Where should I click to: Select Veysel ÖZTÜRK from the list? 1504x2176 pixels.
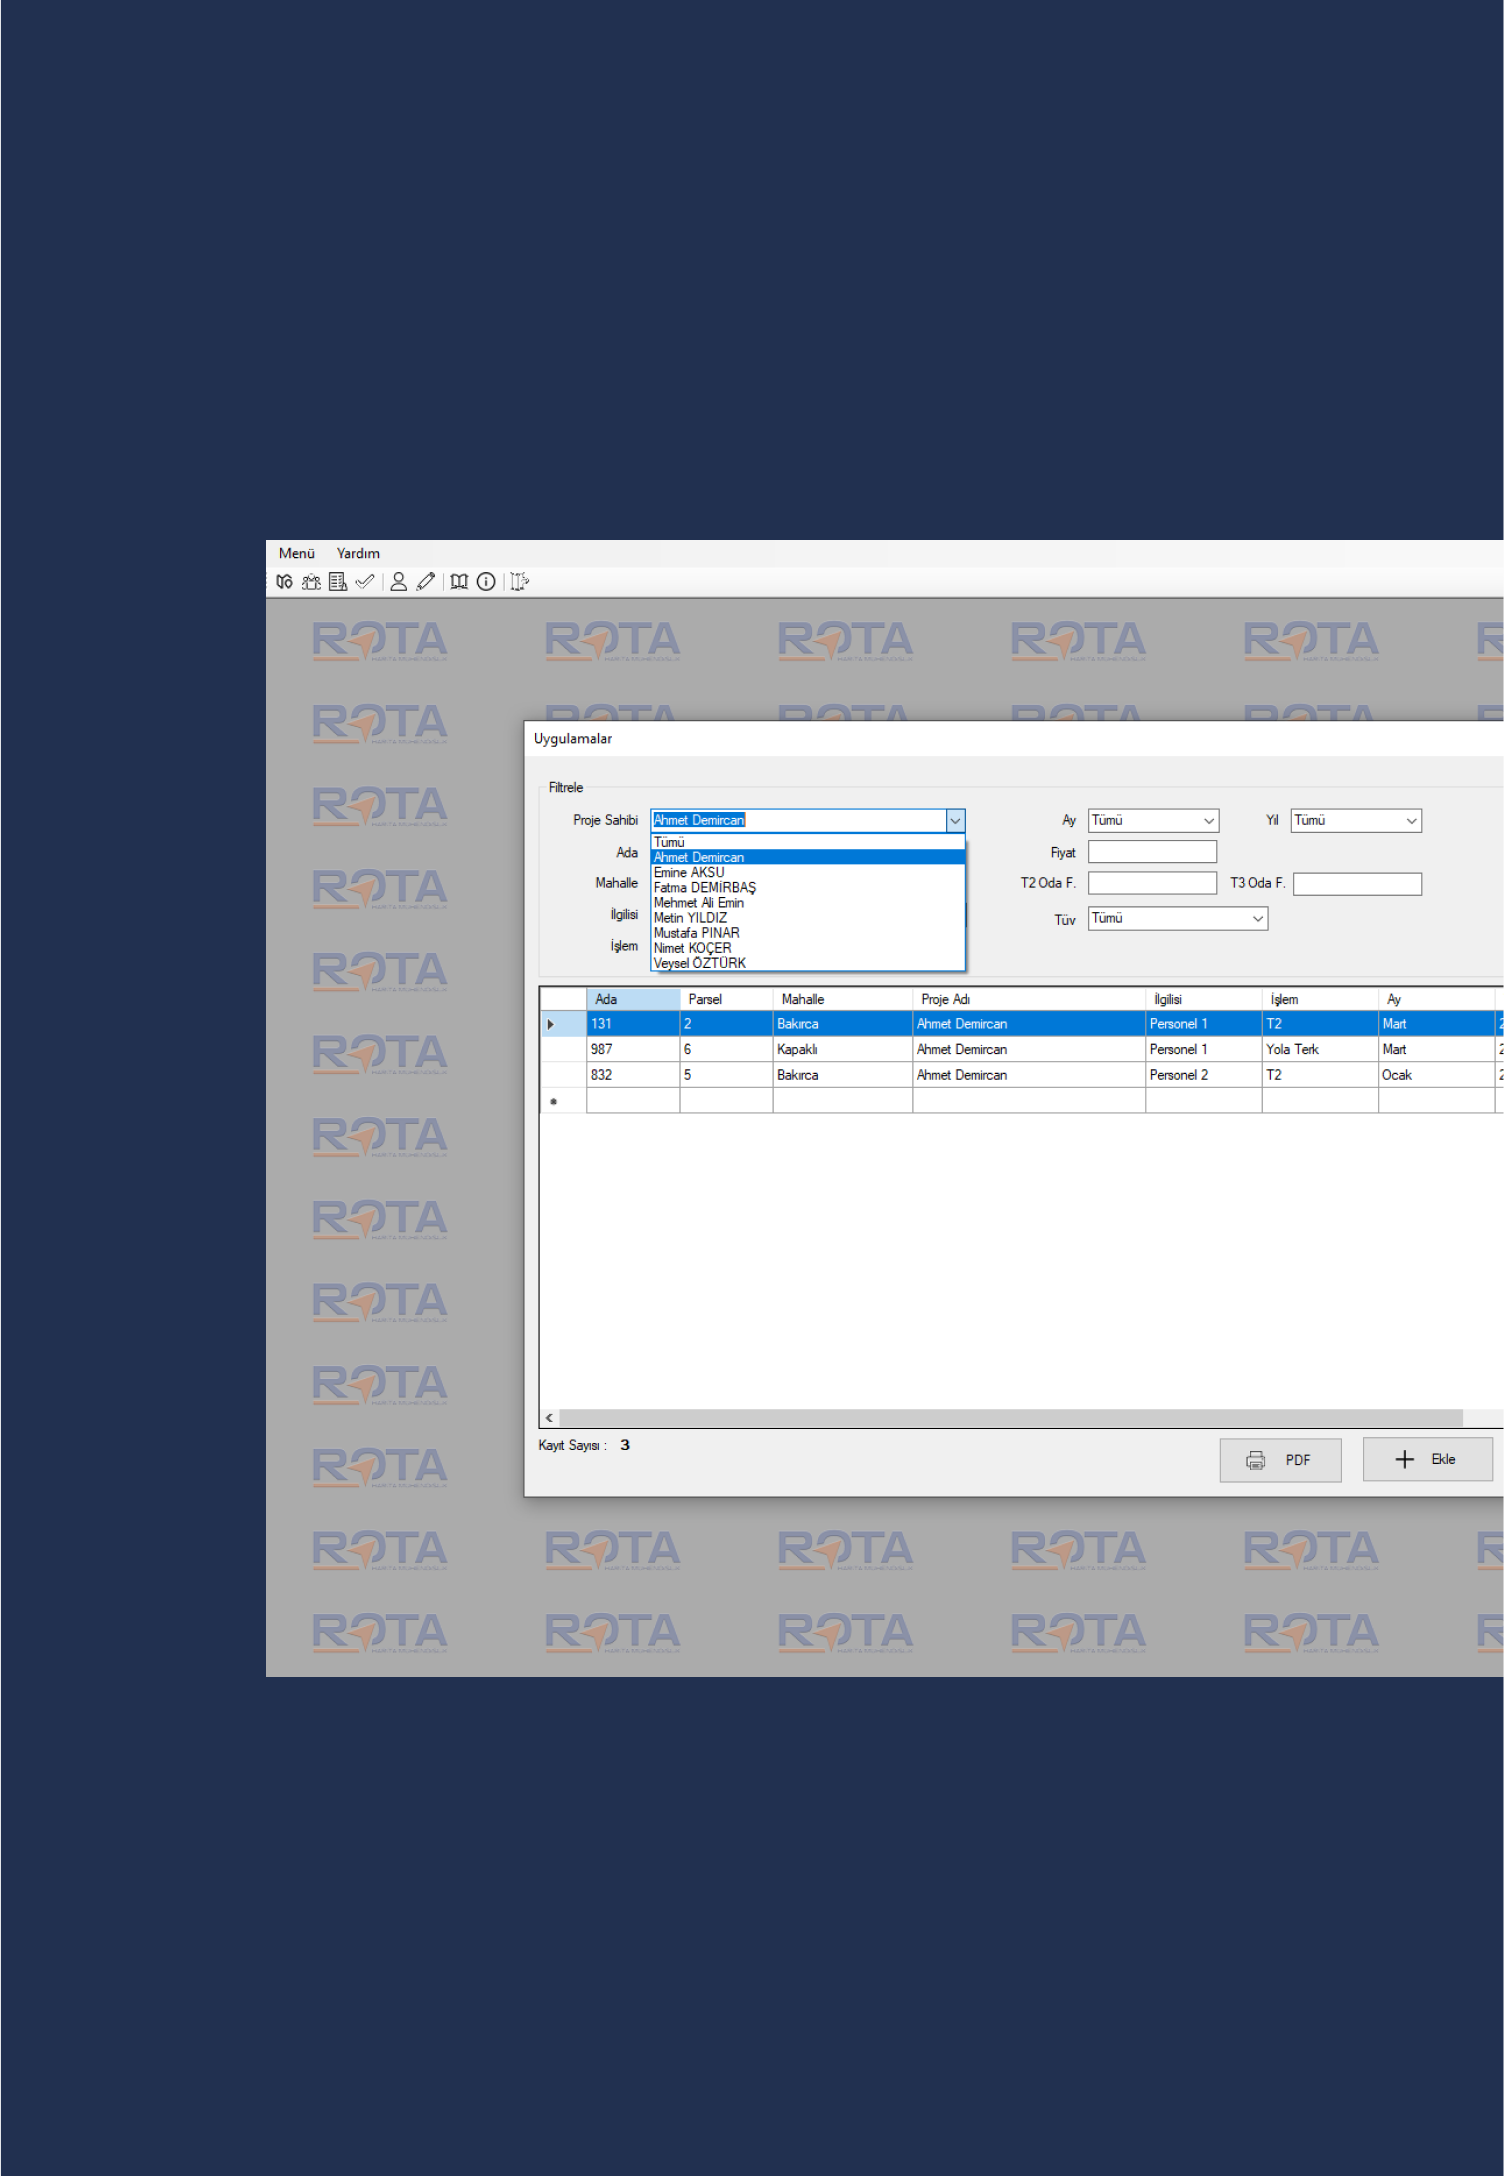[808, 962]
